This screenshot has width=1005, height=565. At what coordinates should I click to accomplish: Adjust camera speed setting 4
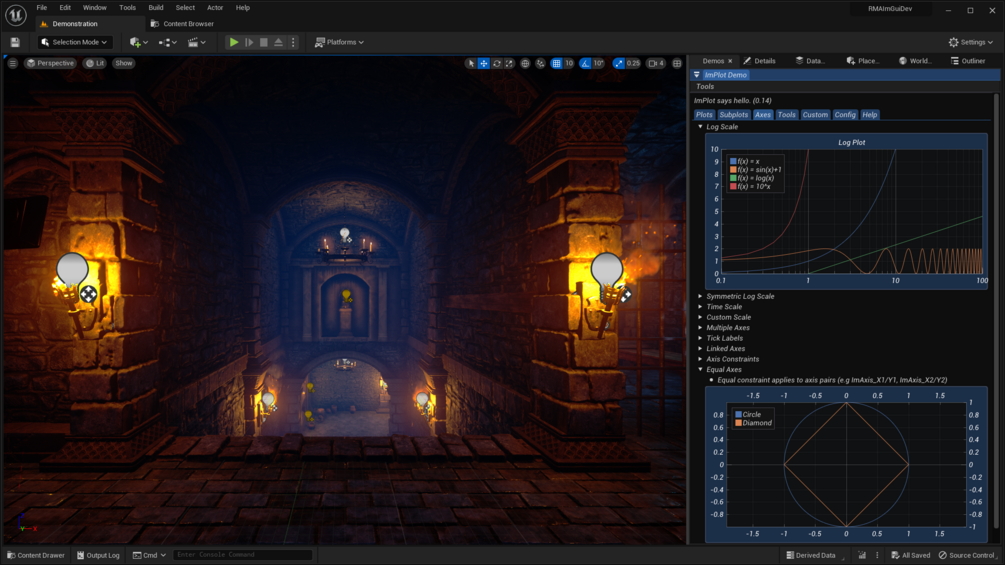coord(656,63)
